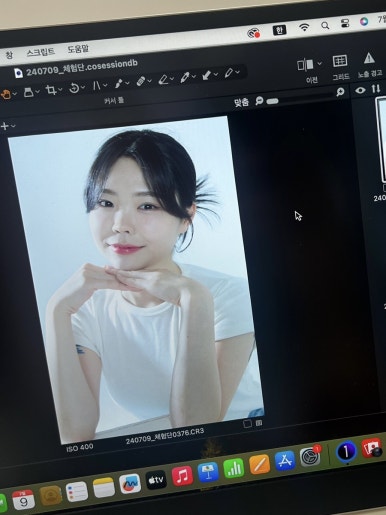Image resolution: width=386 pixels, height=515 pixels.
Task: Expand the Rotate tool dropdown arrow
Action: point(83,87)
